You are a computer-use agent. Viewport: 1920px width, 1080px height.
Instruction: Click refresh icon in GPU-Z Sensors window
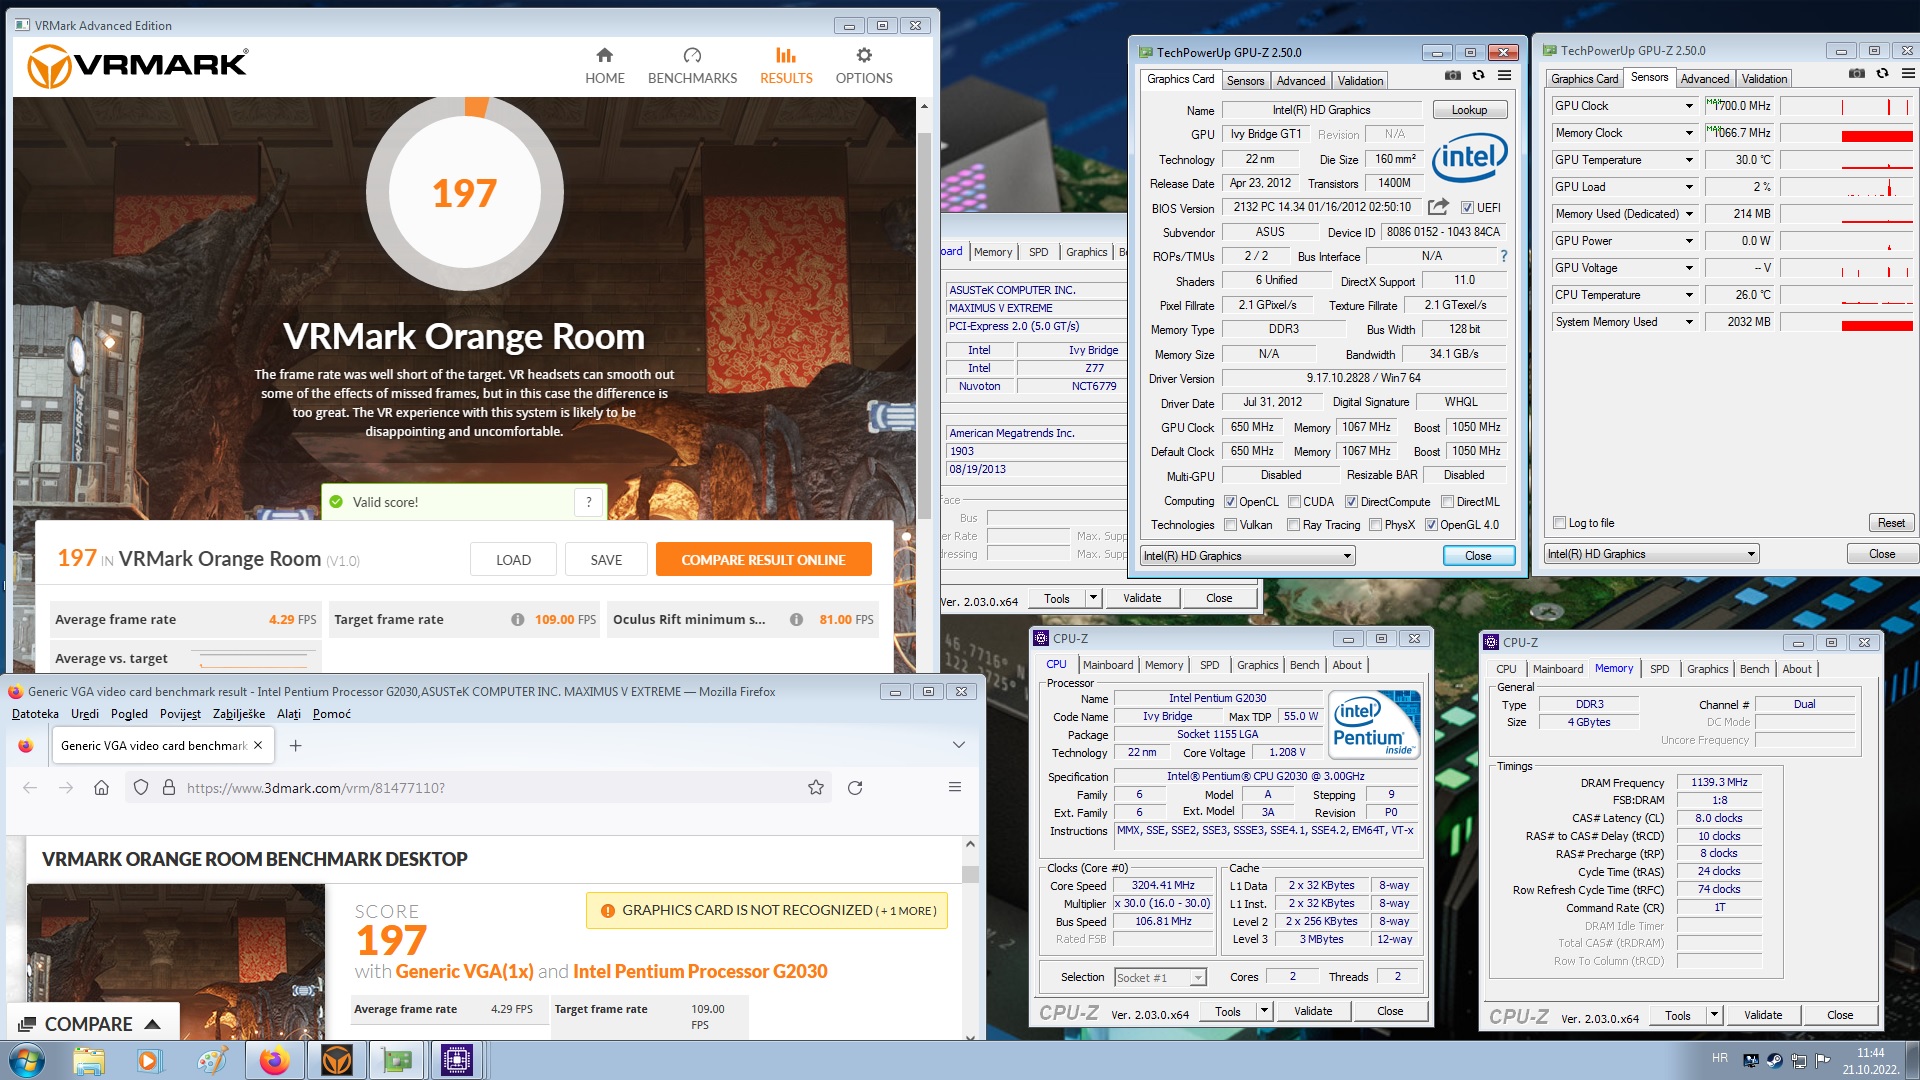(x=1882, y=74)
